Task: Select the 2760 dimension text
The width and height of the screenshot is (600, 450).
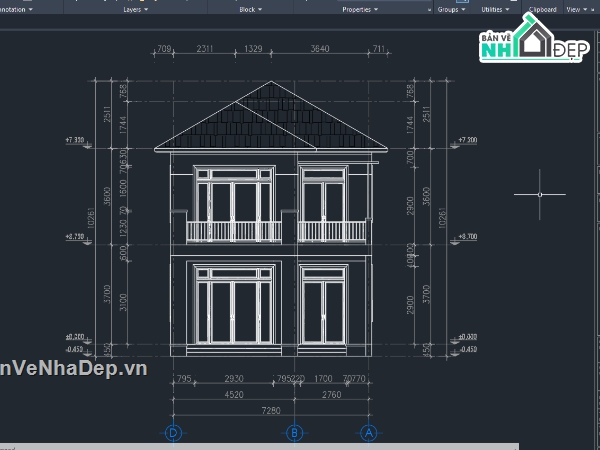Action: point(331,395)
